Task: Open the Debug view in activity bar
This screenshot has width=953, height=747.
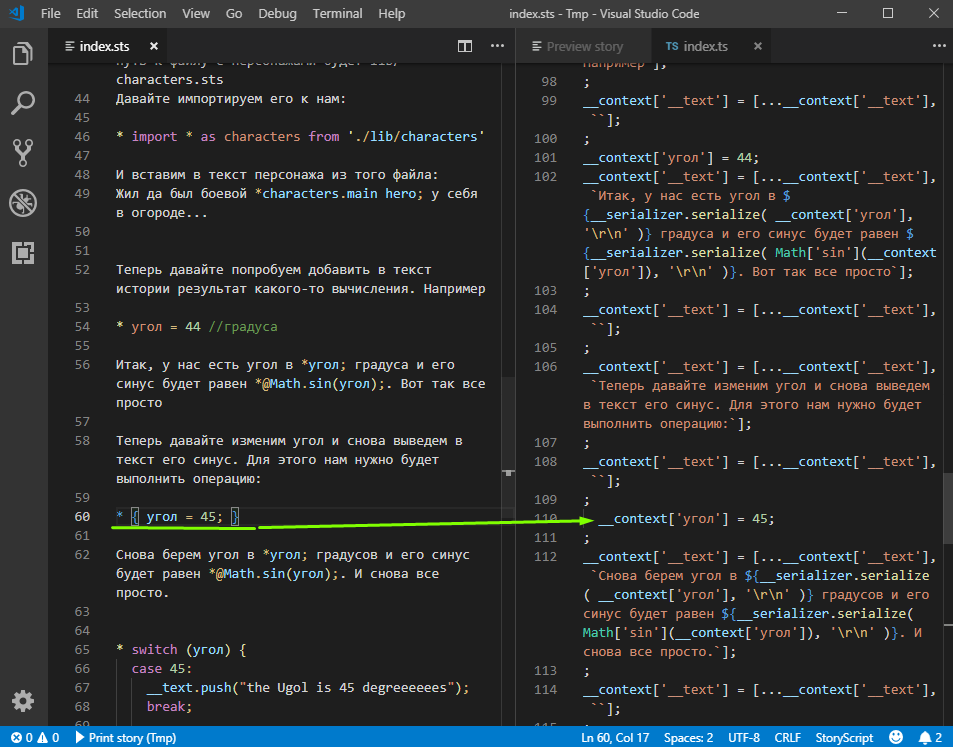Action: click(x=22, y=203)
